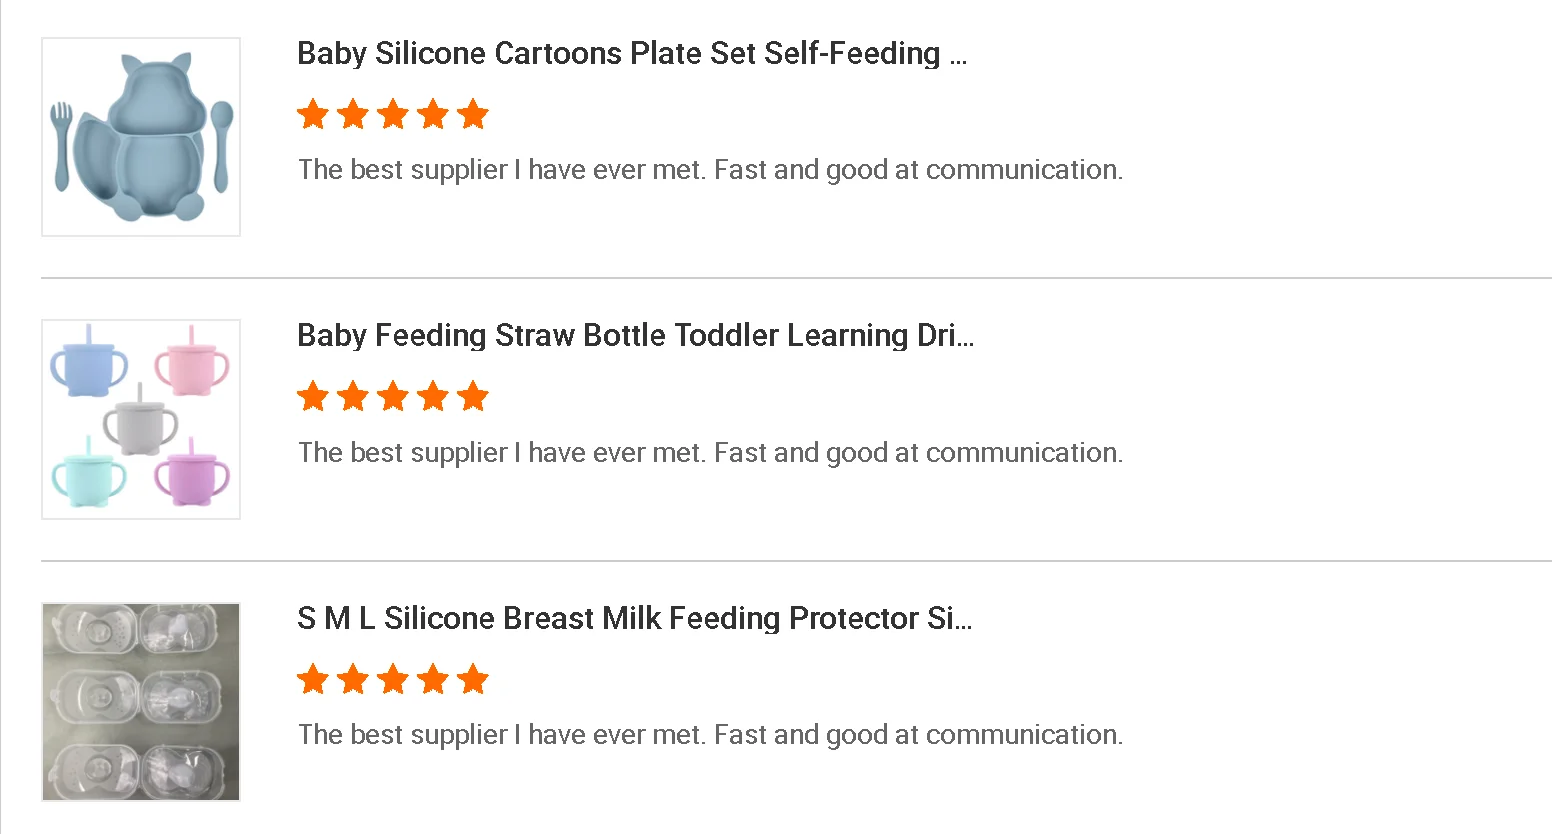Click fifth rating star under Cartoons Plate Set

pyautogui.click(x=473, y=114)
